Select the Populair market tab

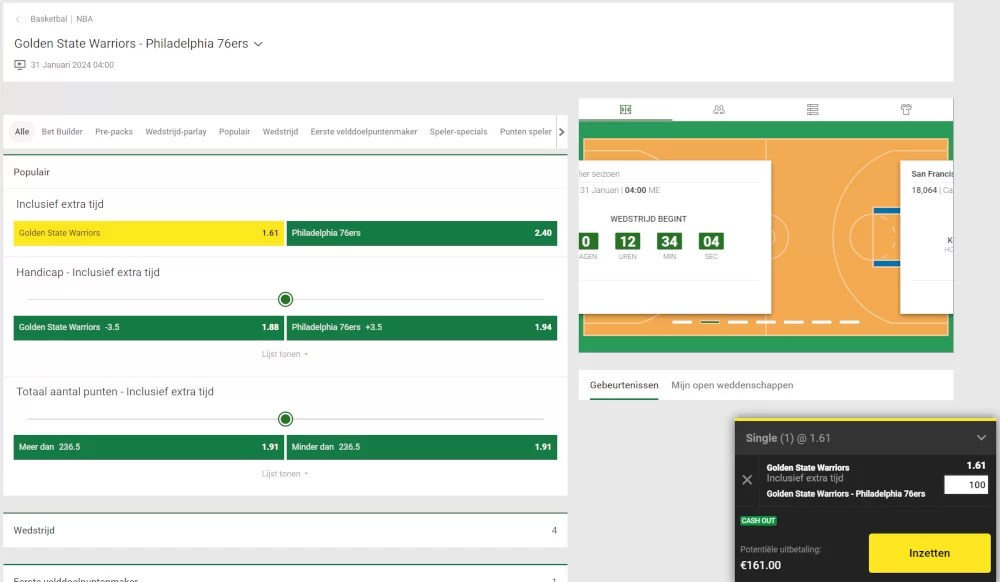(234, 132)
